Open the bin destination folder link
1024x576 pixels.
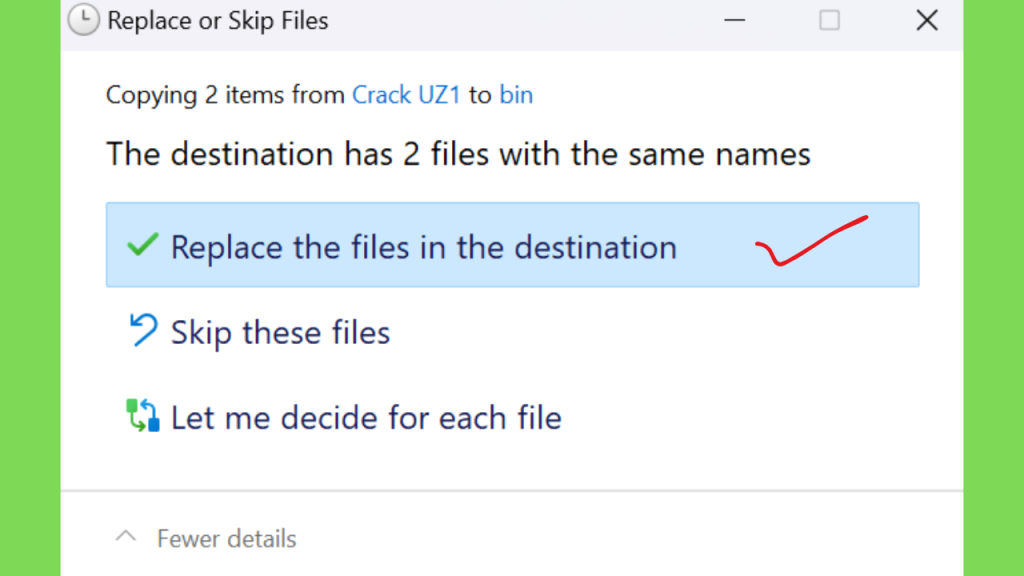coord(516,95)
